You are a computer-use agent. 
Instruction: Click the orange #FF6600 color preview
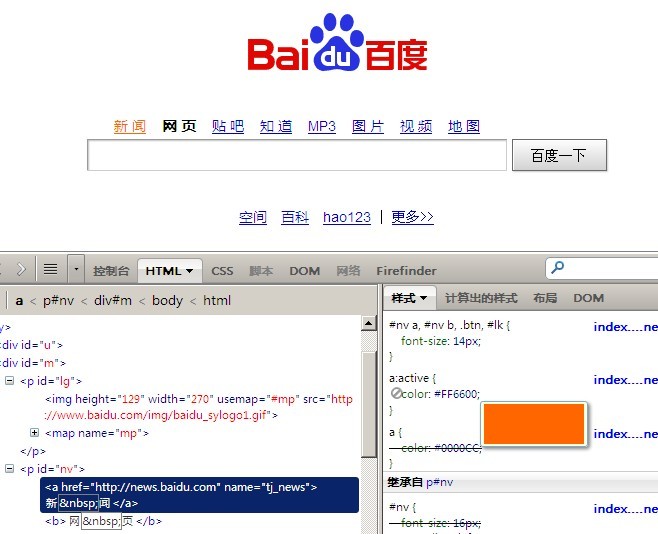pos(534,424)
